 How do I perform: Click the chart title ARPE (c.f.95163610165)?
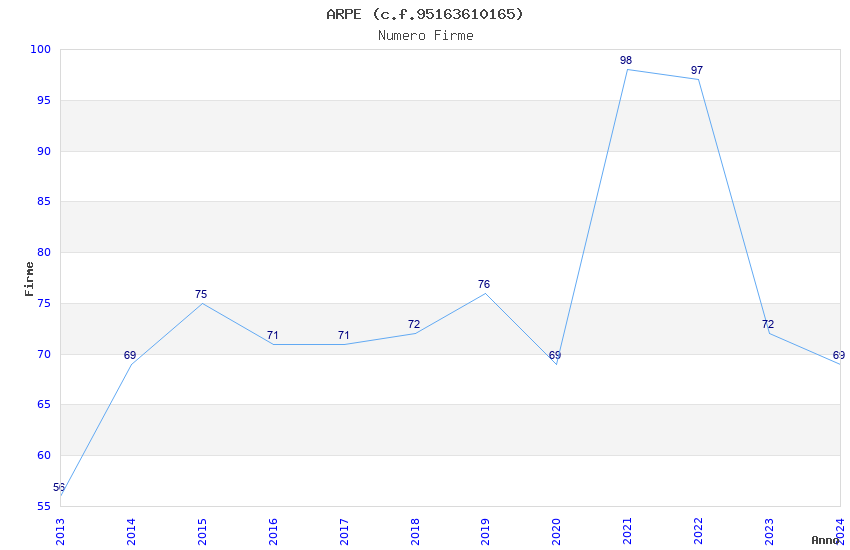(425, 14)
